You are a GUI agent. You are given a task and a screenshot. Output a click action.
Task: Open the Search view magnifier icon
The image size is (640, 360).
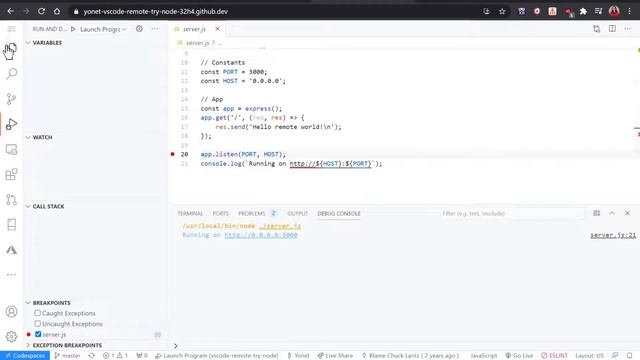point(11,74)
